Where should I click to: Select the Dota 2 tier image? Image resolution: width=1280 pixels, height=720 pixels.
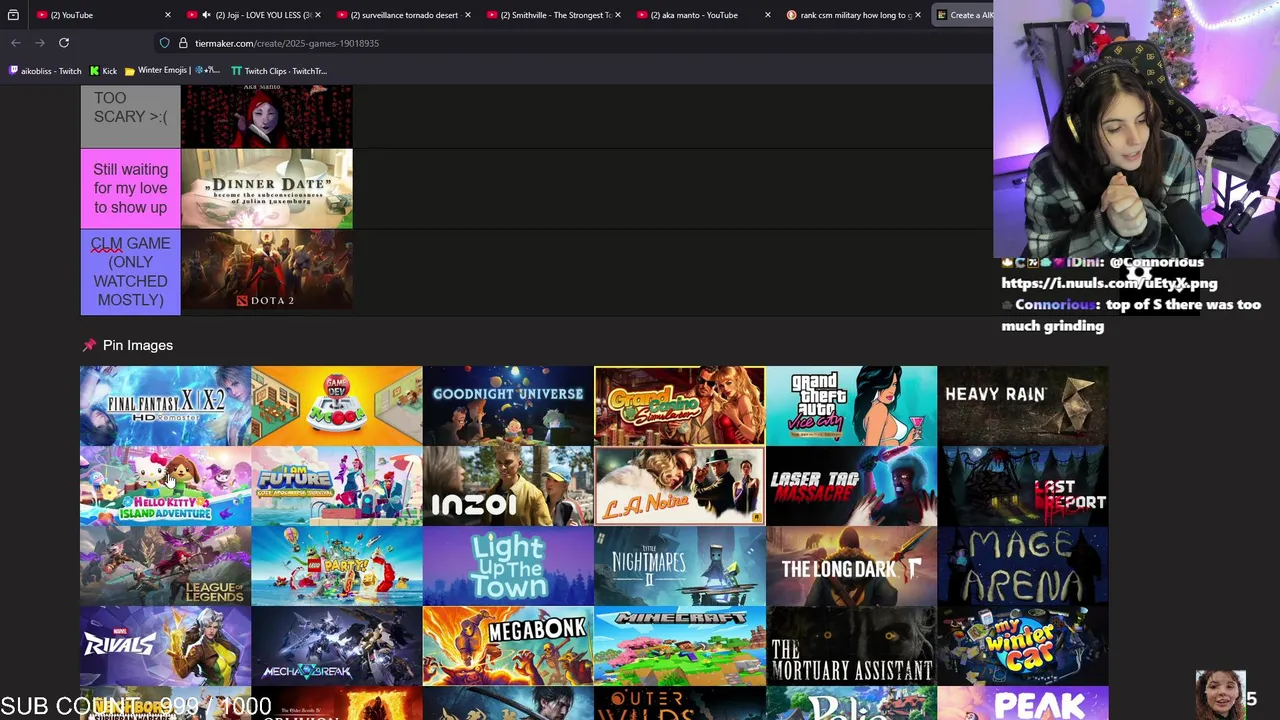coord(267,270)
